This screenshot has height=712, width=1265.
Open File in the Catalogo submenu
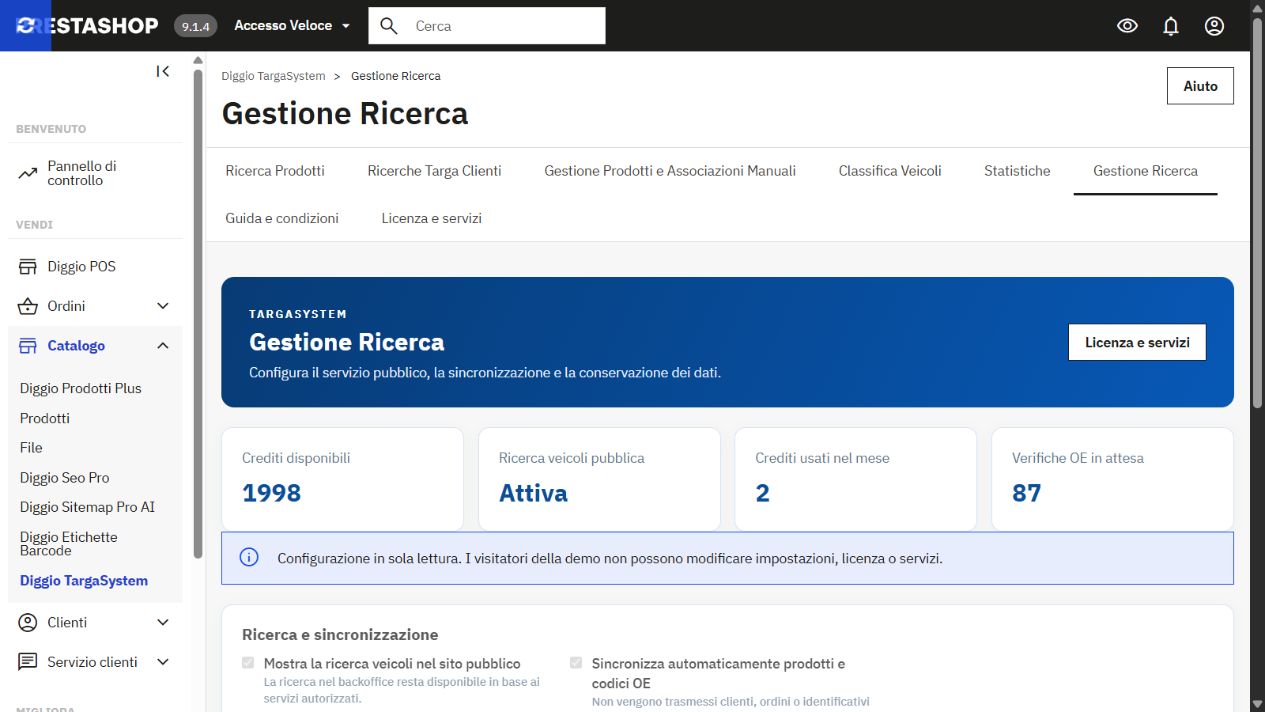[x=31, y=448]
